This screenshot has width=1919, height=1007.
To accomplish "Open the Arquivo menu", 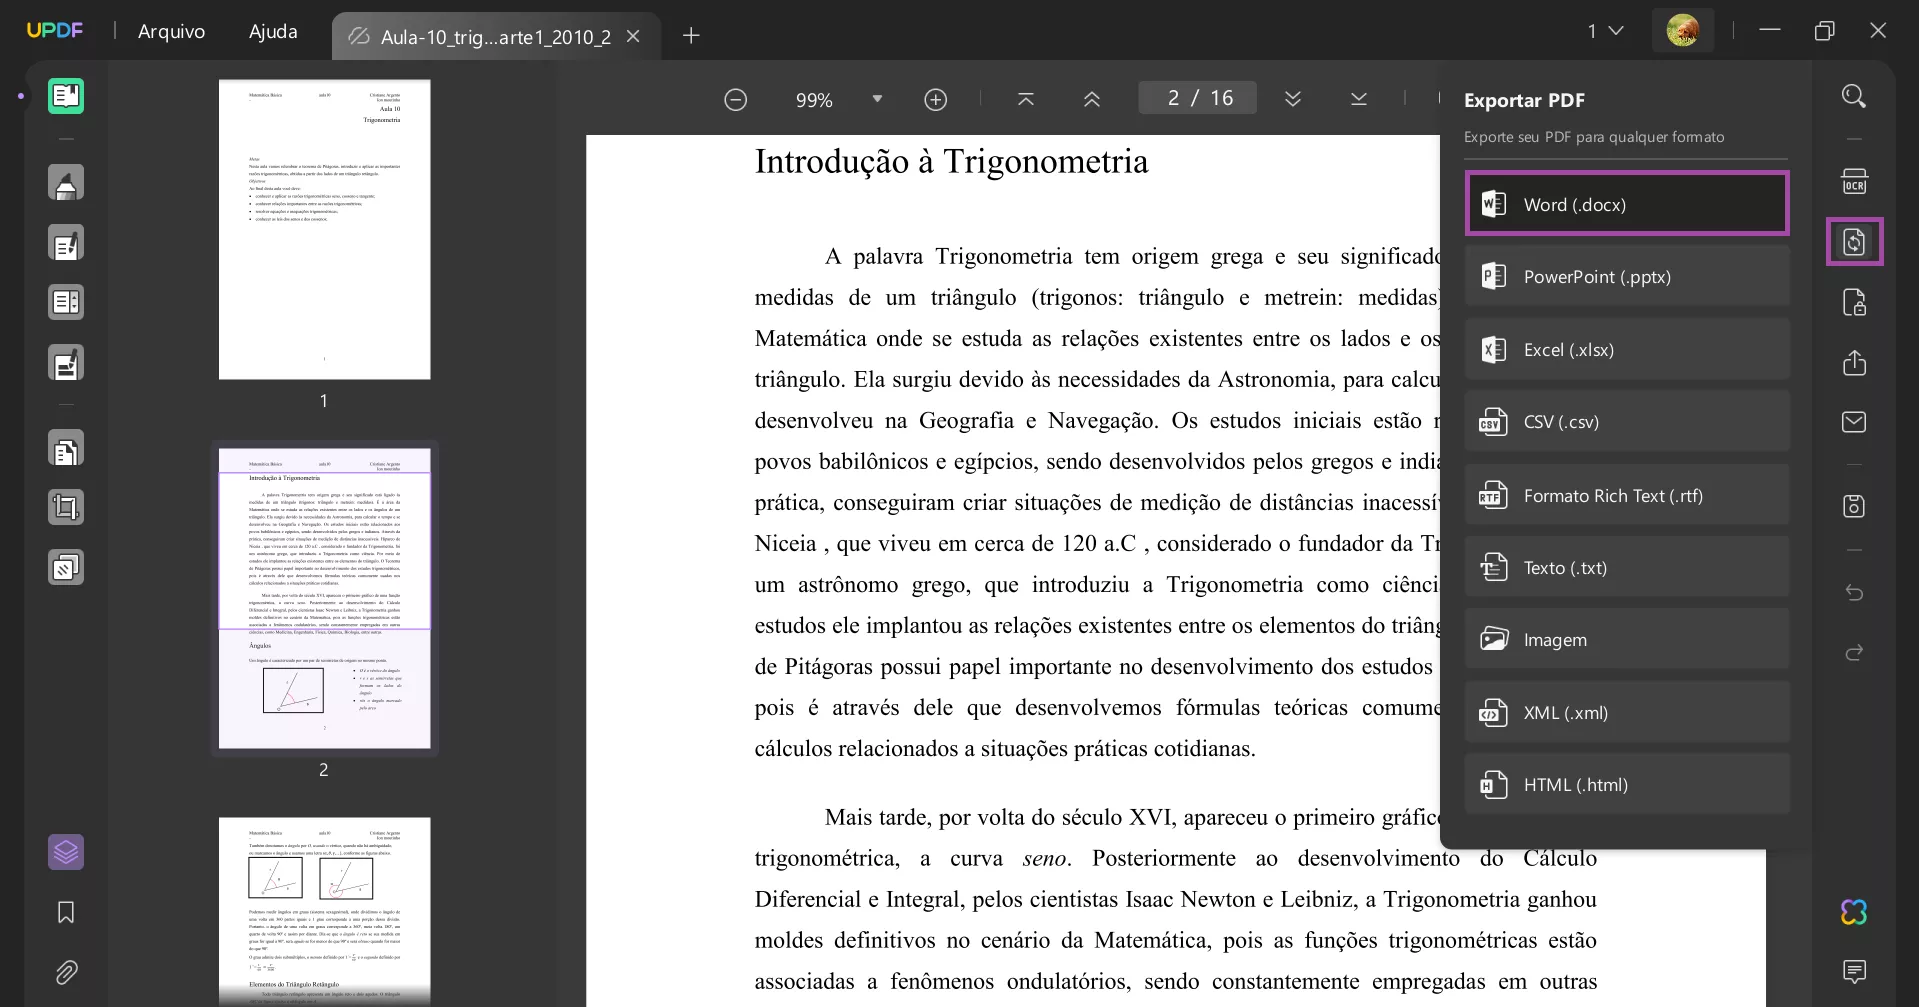I will click(x=171, y=31).
